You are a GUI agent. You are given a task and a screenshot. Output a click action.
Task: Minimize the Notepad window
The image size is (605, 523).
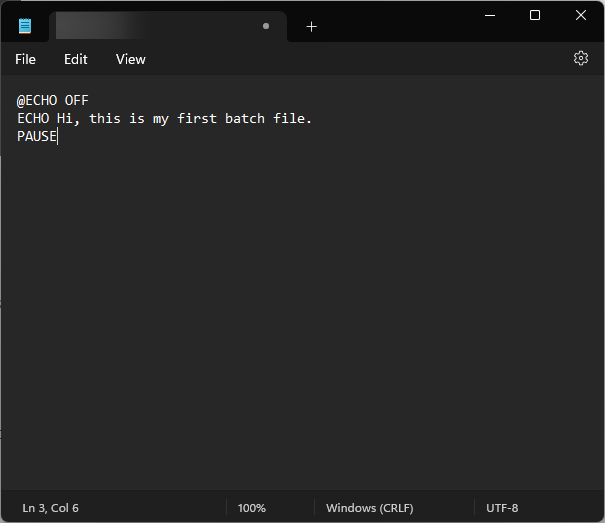click(x=490, y=15)
